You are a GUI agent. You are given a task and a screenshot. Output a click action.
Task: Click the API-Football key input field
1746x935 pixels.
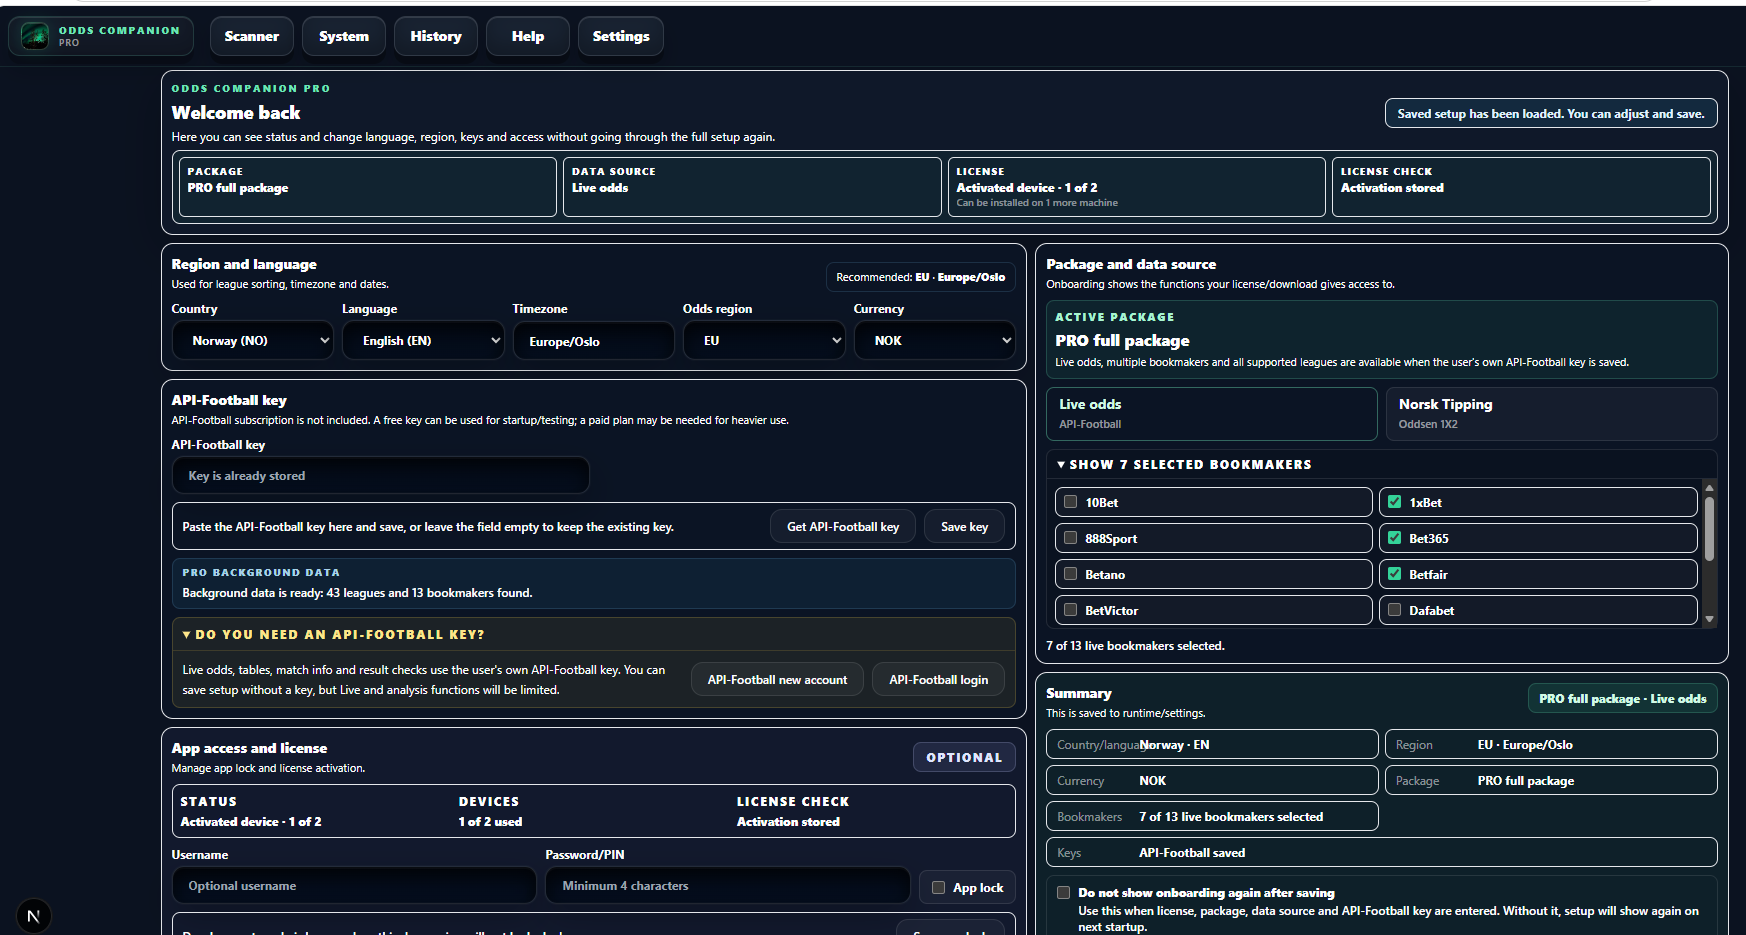[x=381, y=476]
